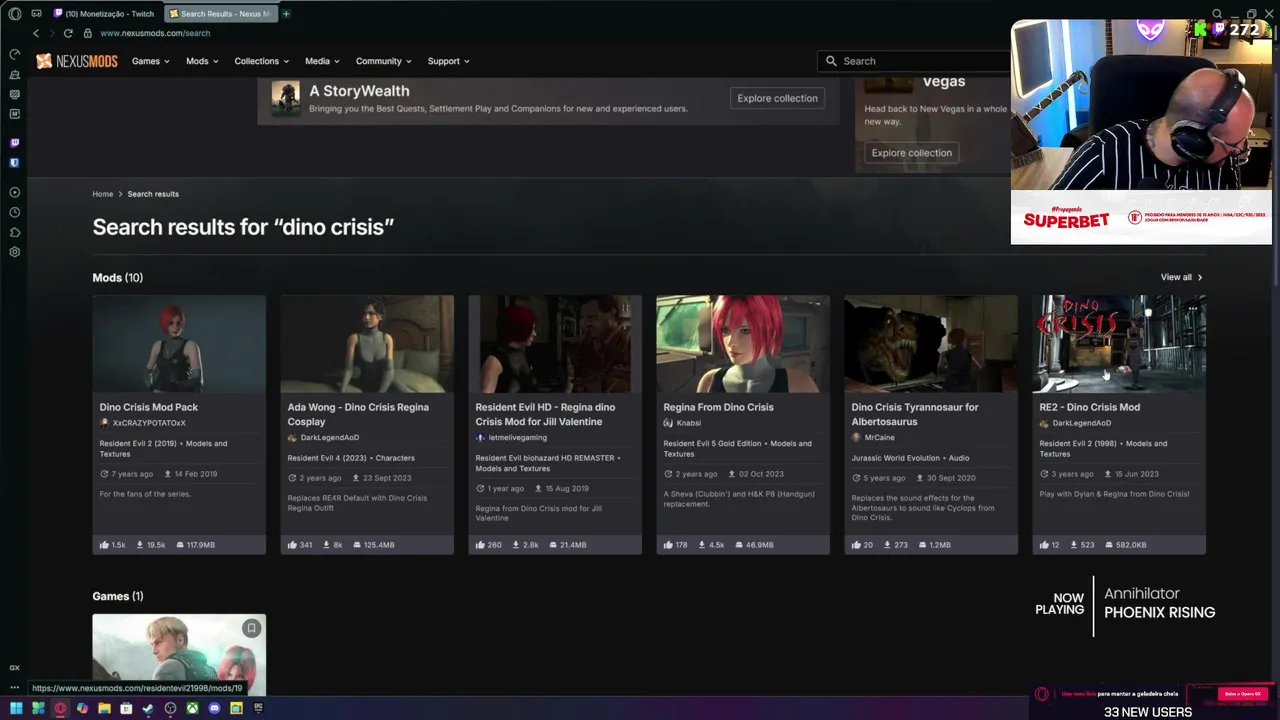Click the 'Games (1)' section heading
This screenshot has height=720, width=1280.
click(118, 596)
